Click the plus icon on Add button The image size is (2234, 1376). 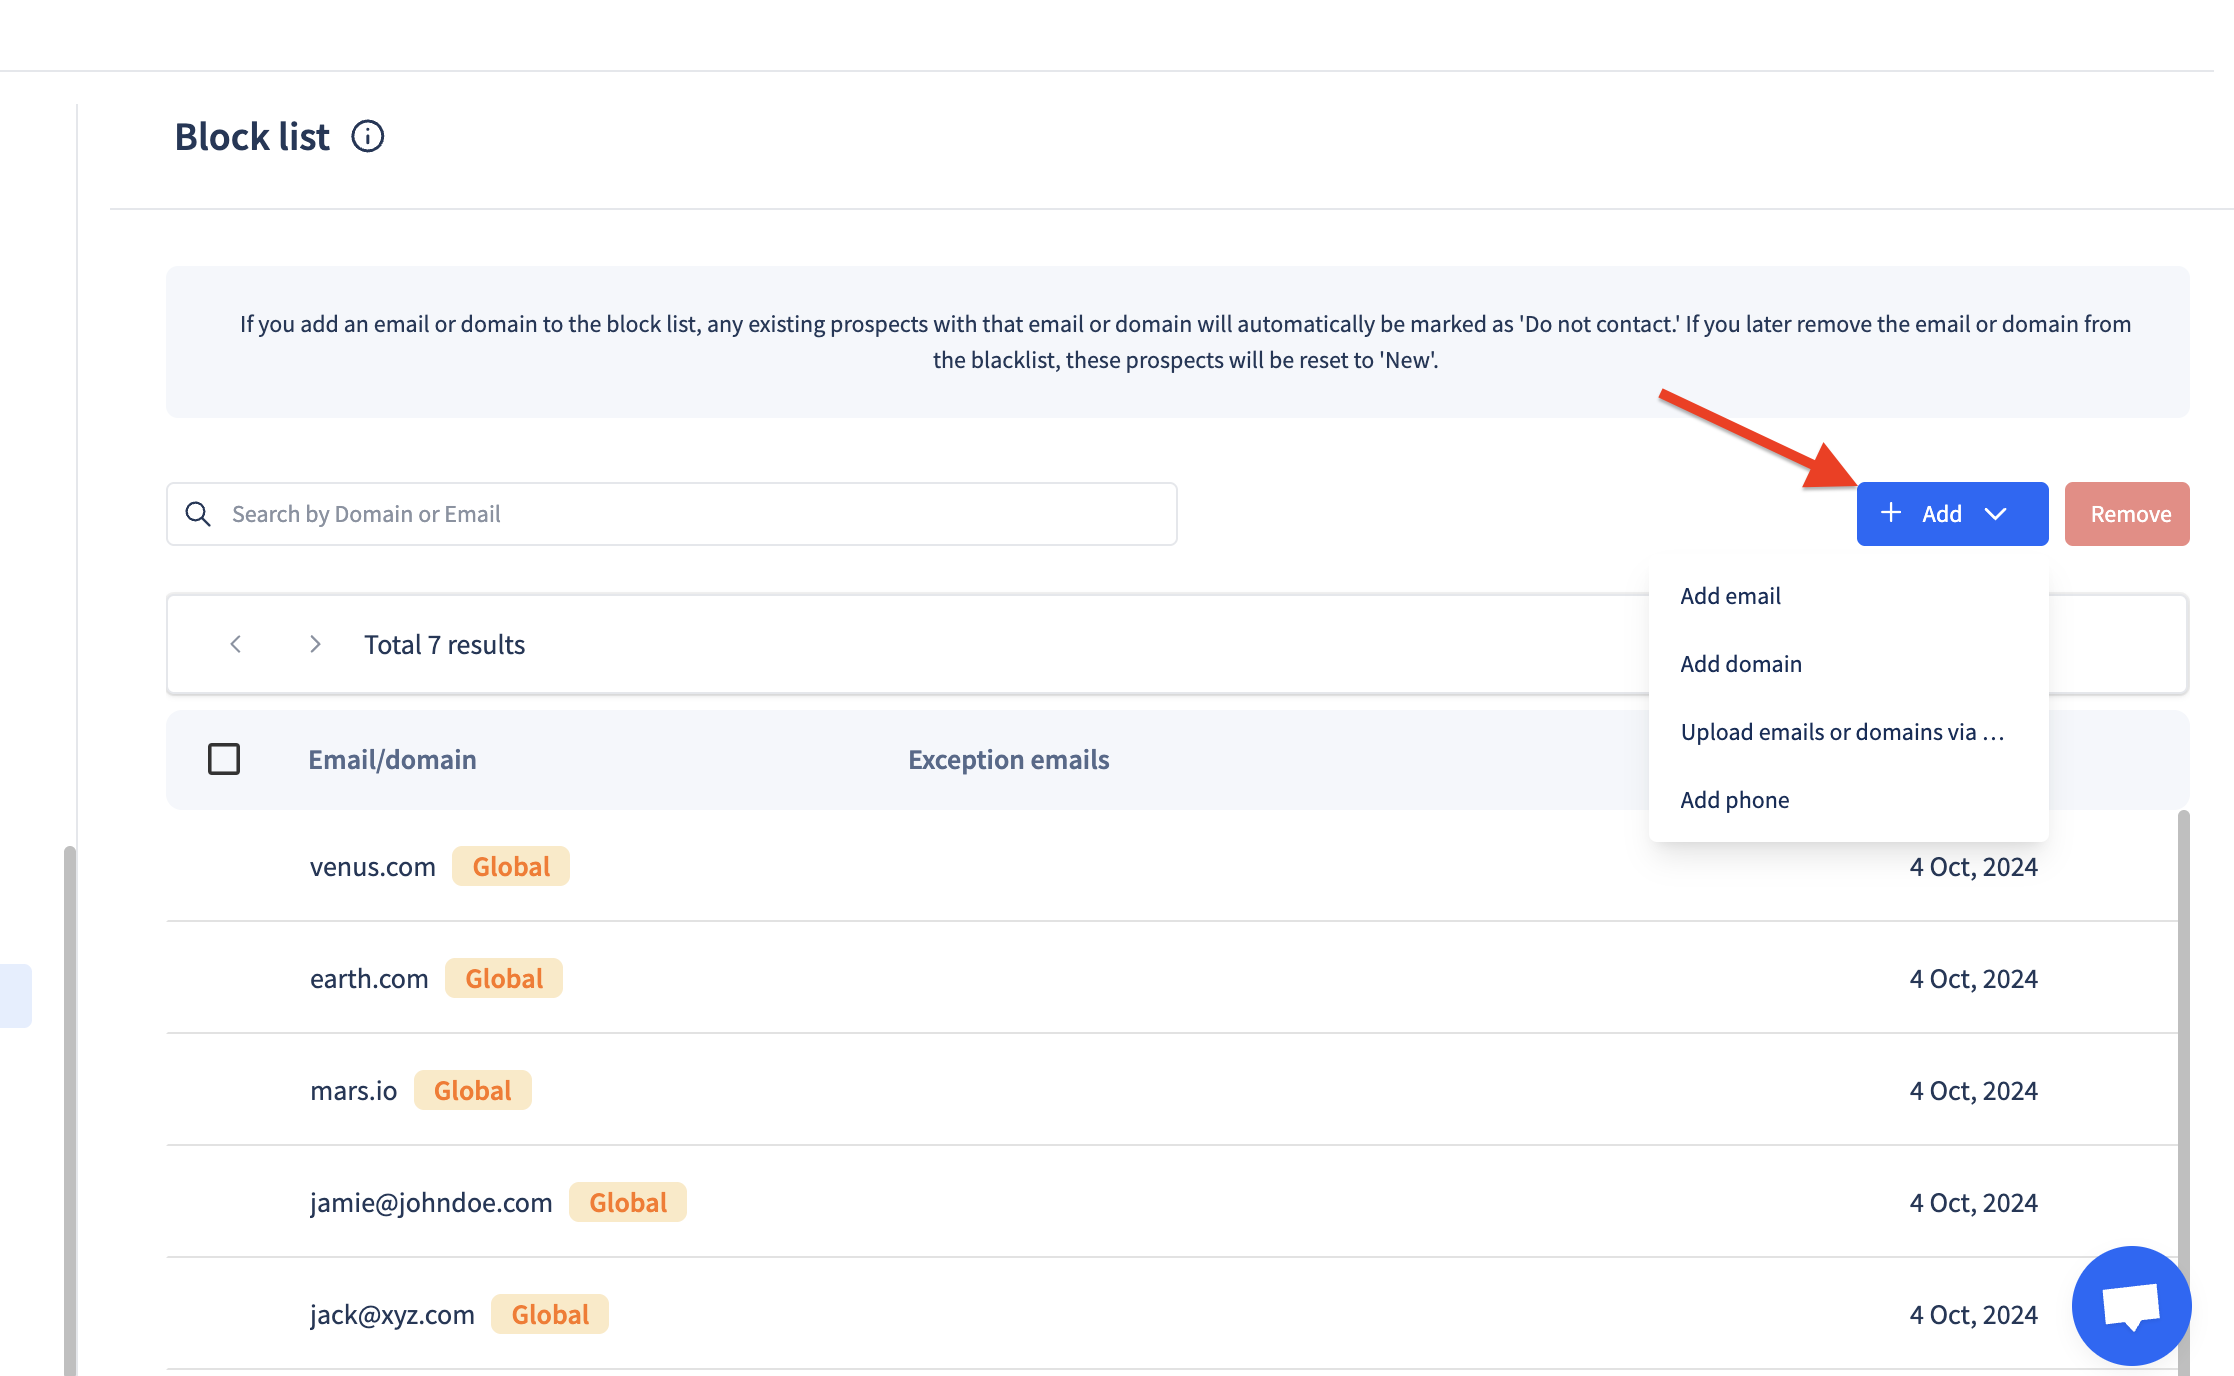pos(1890,513)
